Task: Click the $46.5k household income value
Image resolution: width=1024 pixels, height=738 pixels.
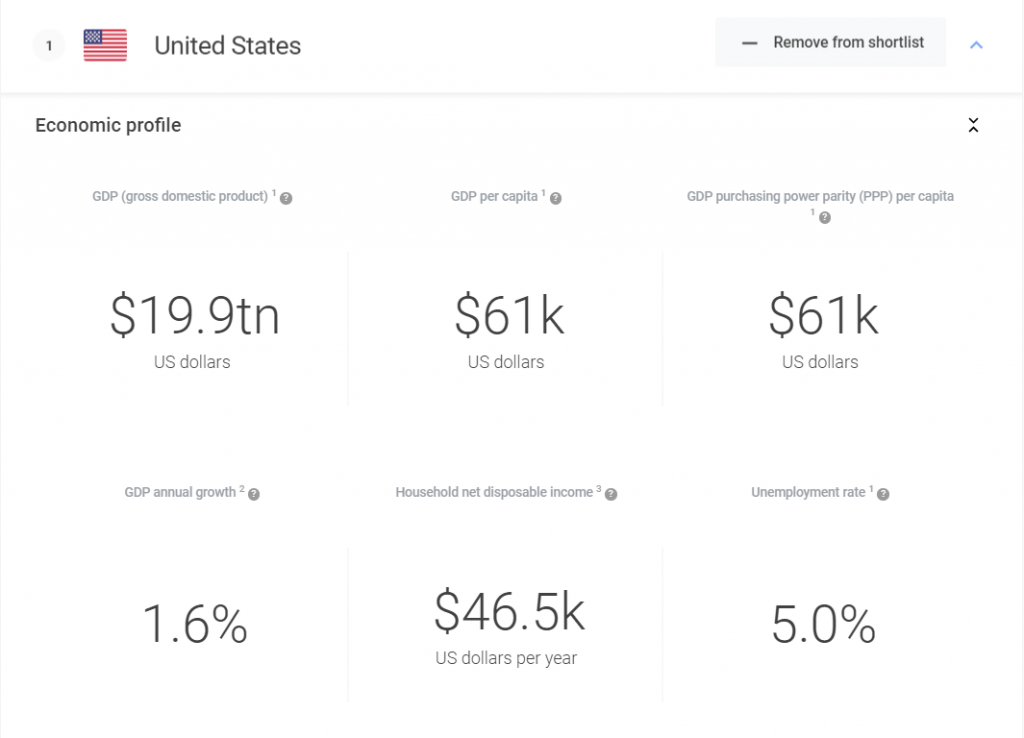Action: point(509,612)
